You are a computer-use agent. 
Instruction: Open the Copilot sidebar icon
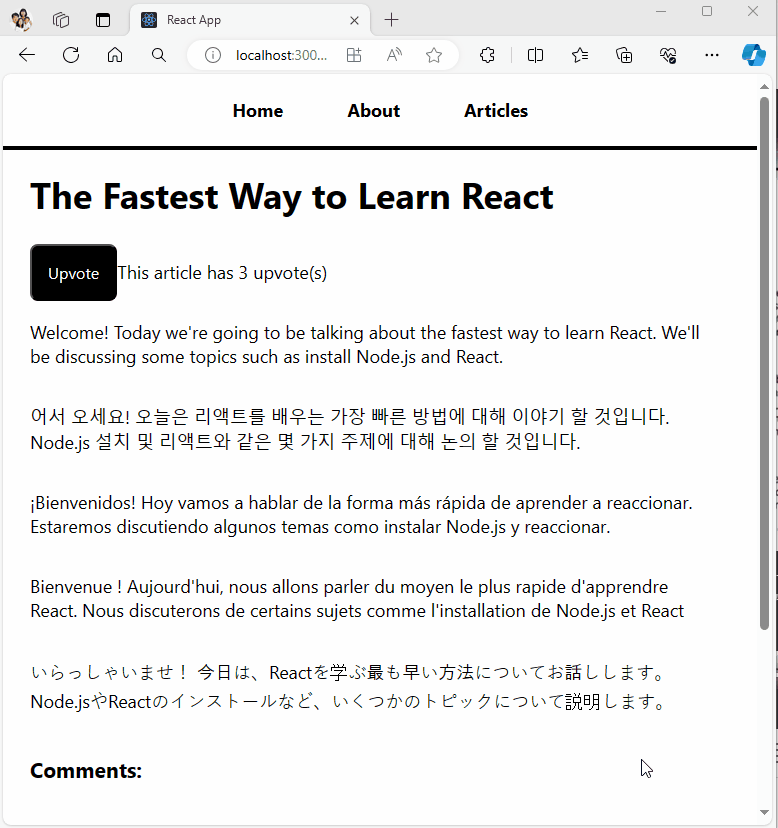754,55
